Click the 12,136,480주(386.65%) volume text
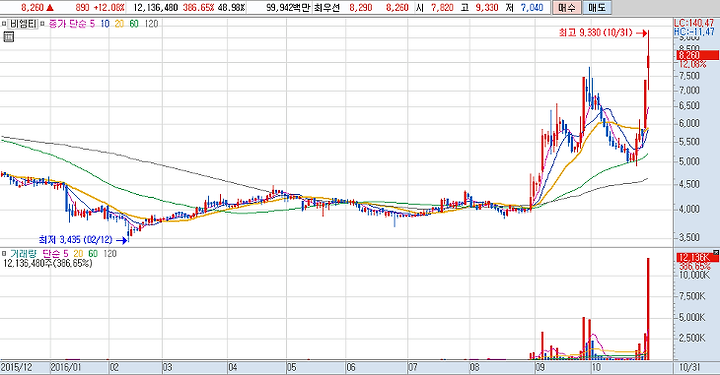Image resolution: width=720 pixels, height=375 pixels. [48, 263]
